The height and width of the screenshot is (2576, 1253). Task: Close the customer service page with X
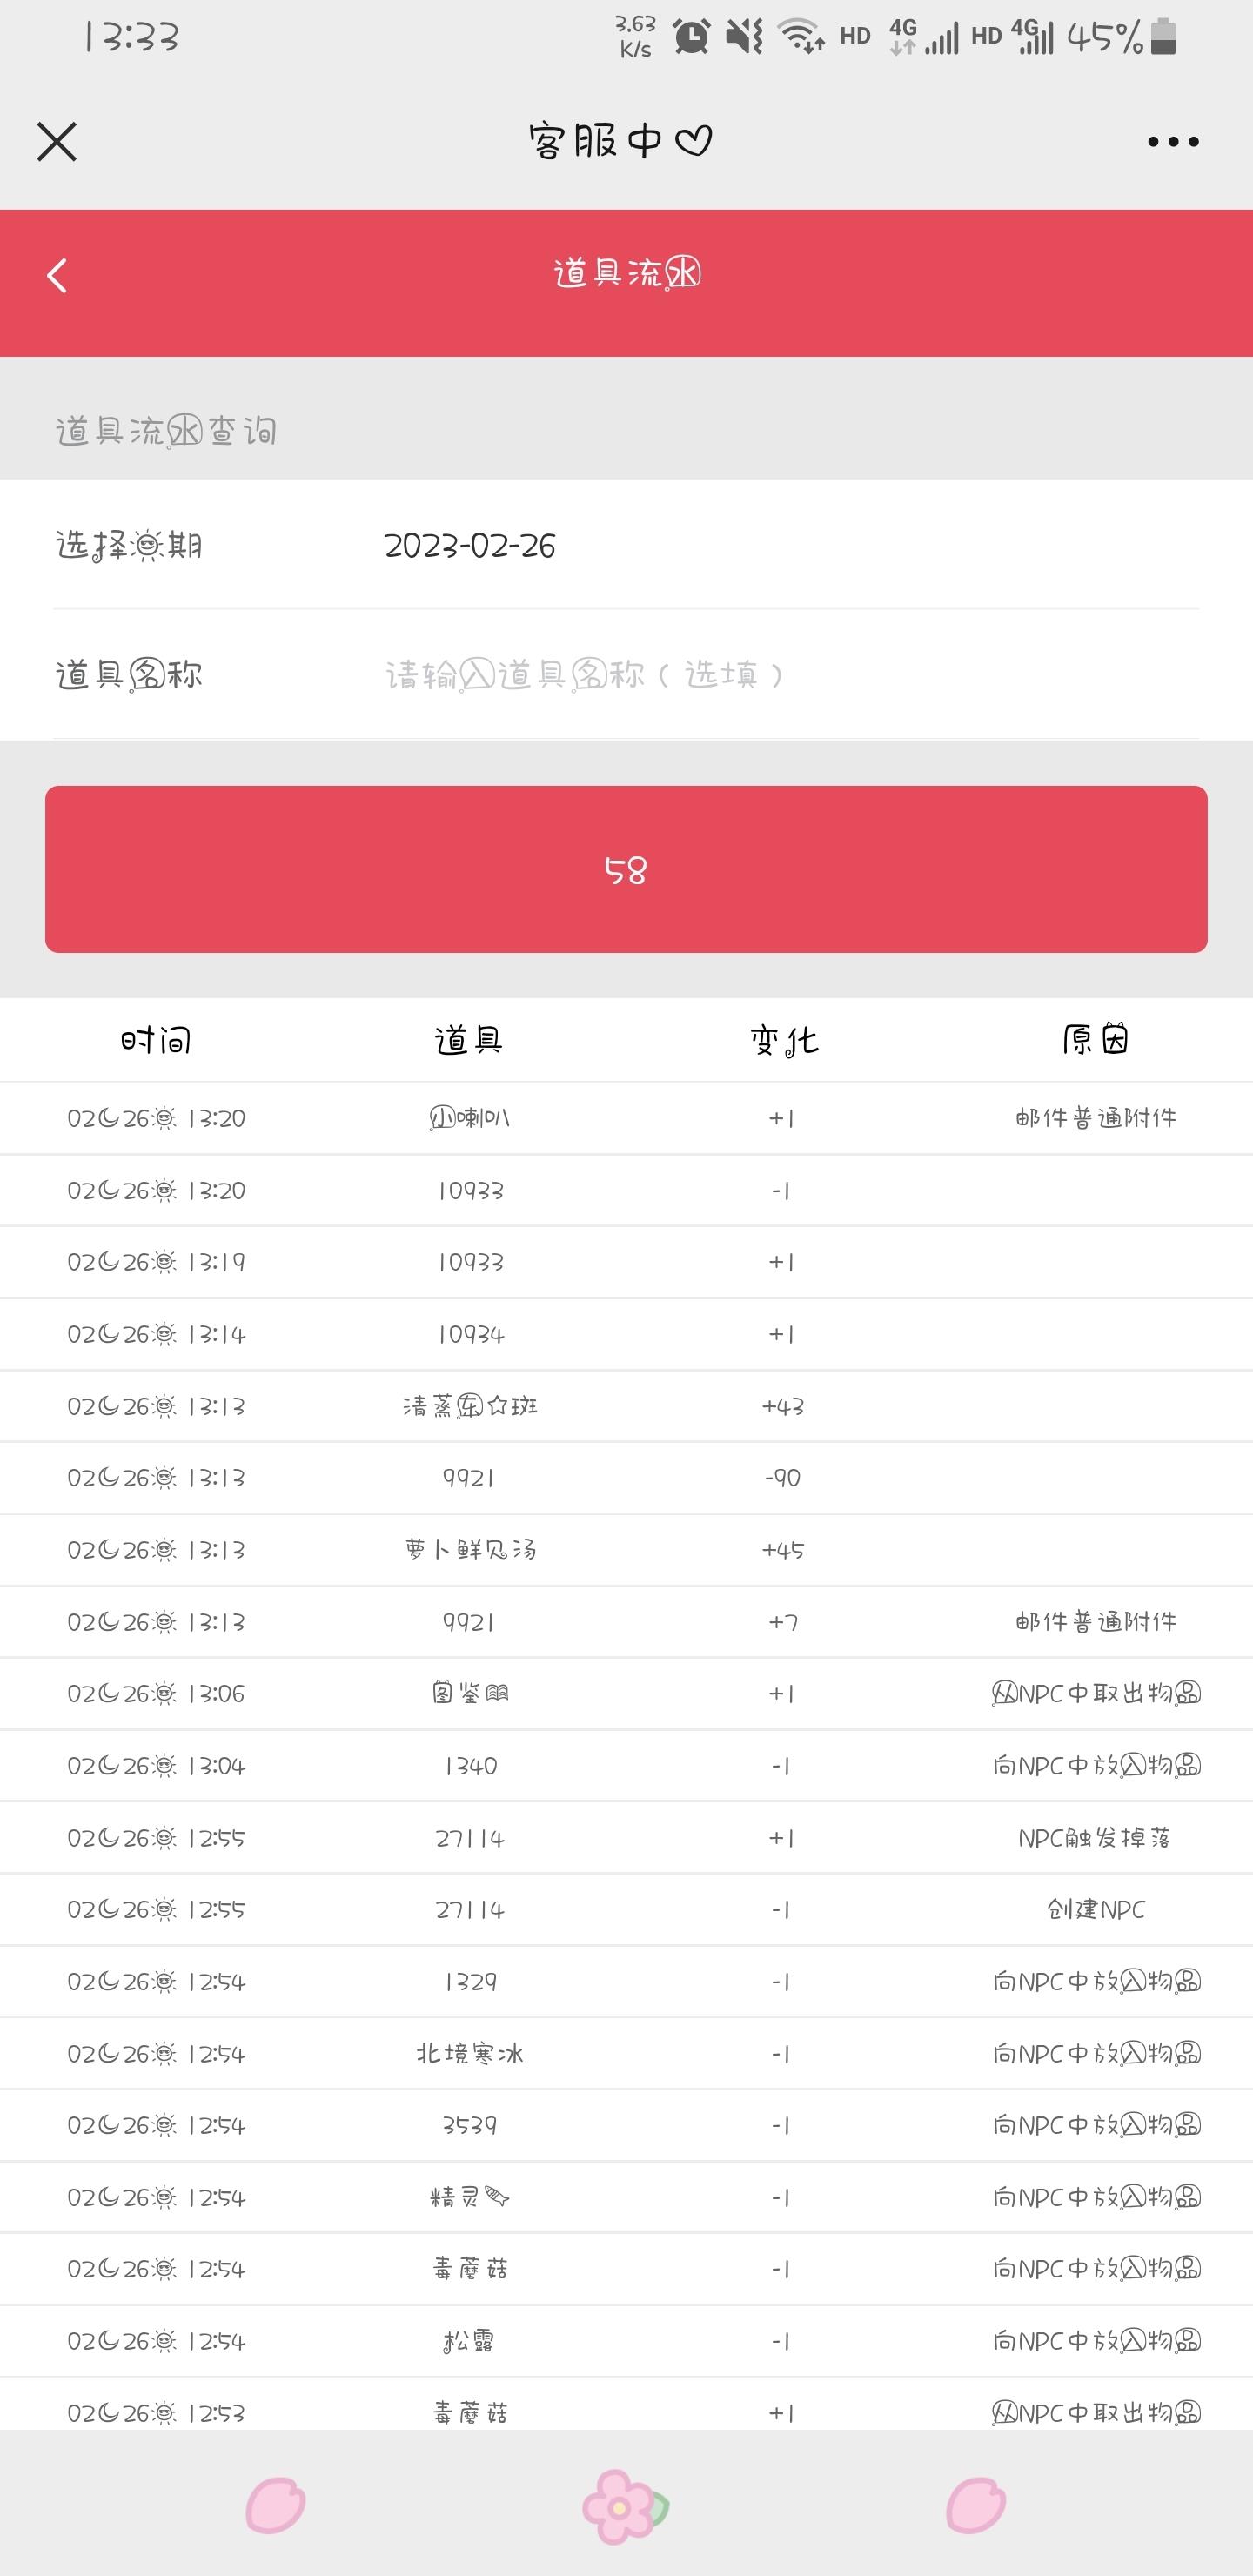coord(57,141)
